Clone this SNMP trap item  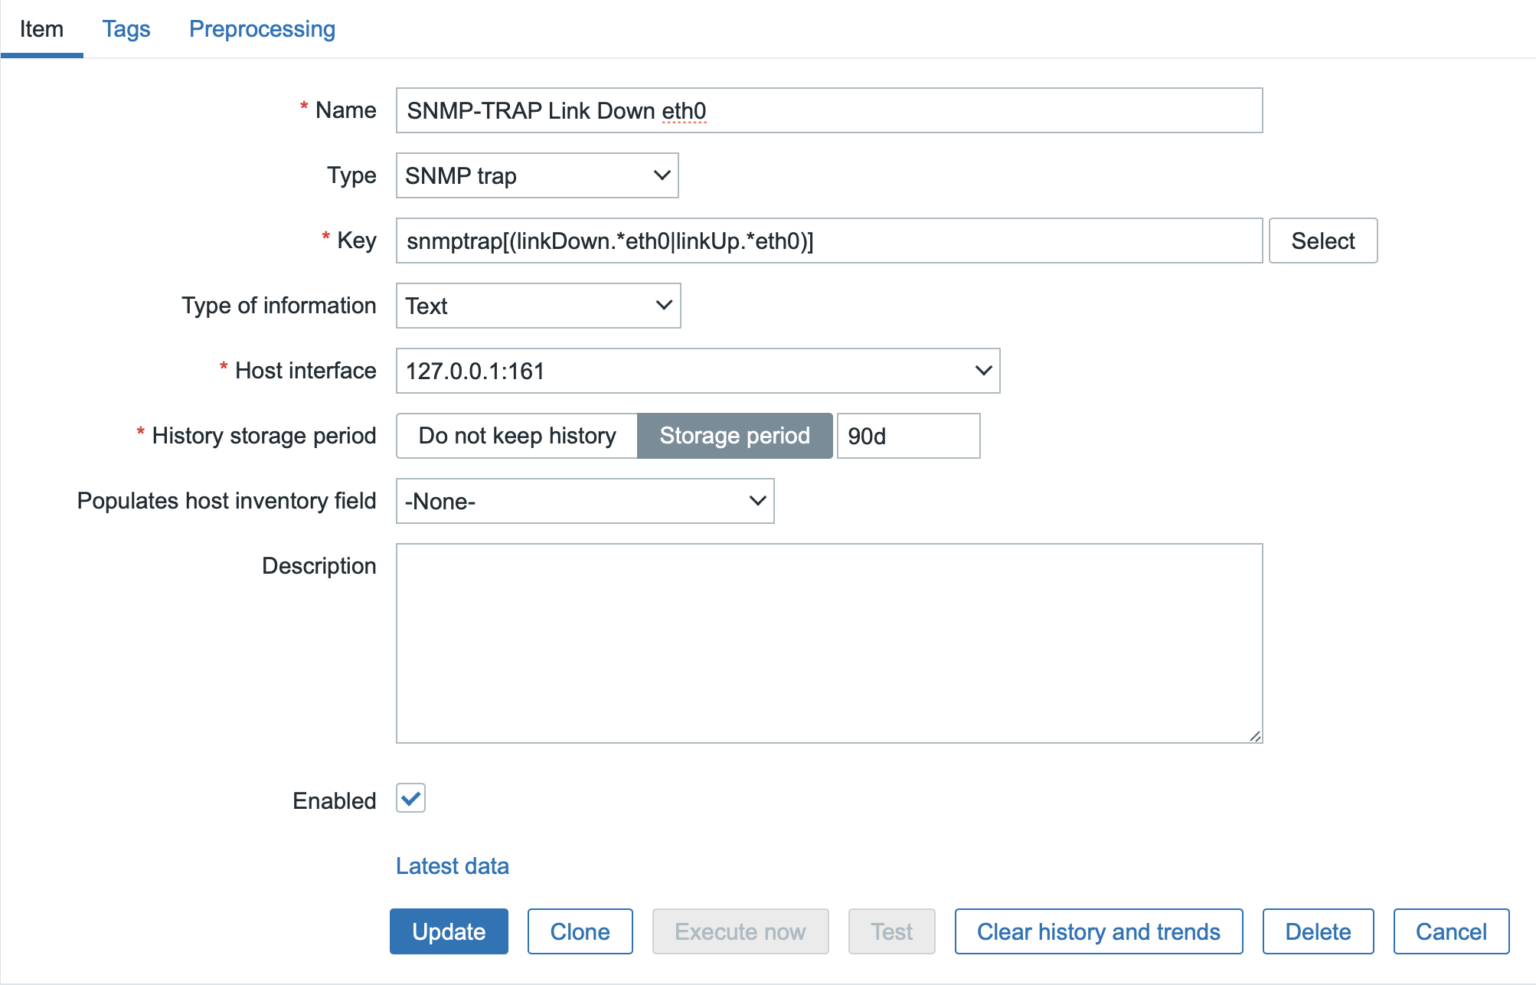[580, 931]
